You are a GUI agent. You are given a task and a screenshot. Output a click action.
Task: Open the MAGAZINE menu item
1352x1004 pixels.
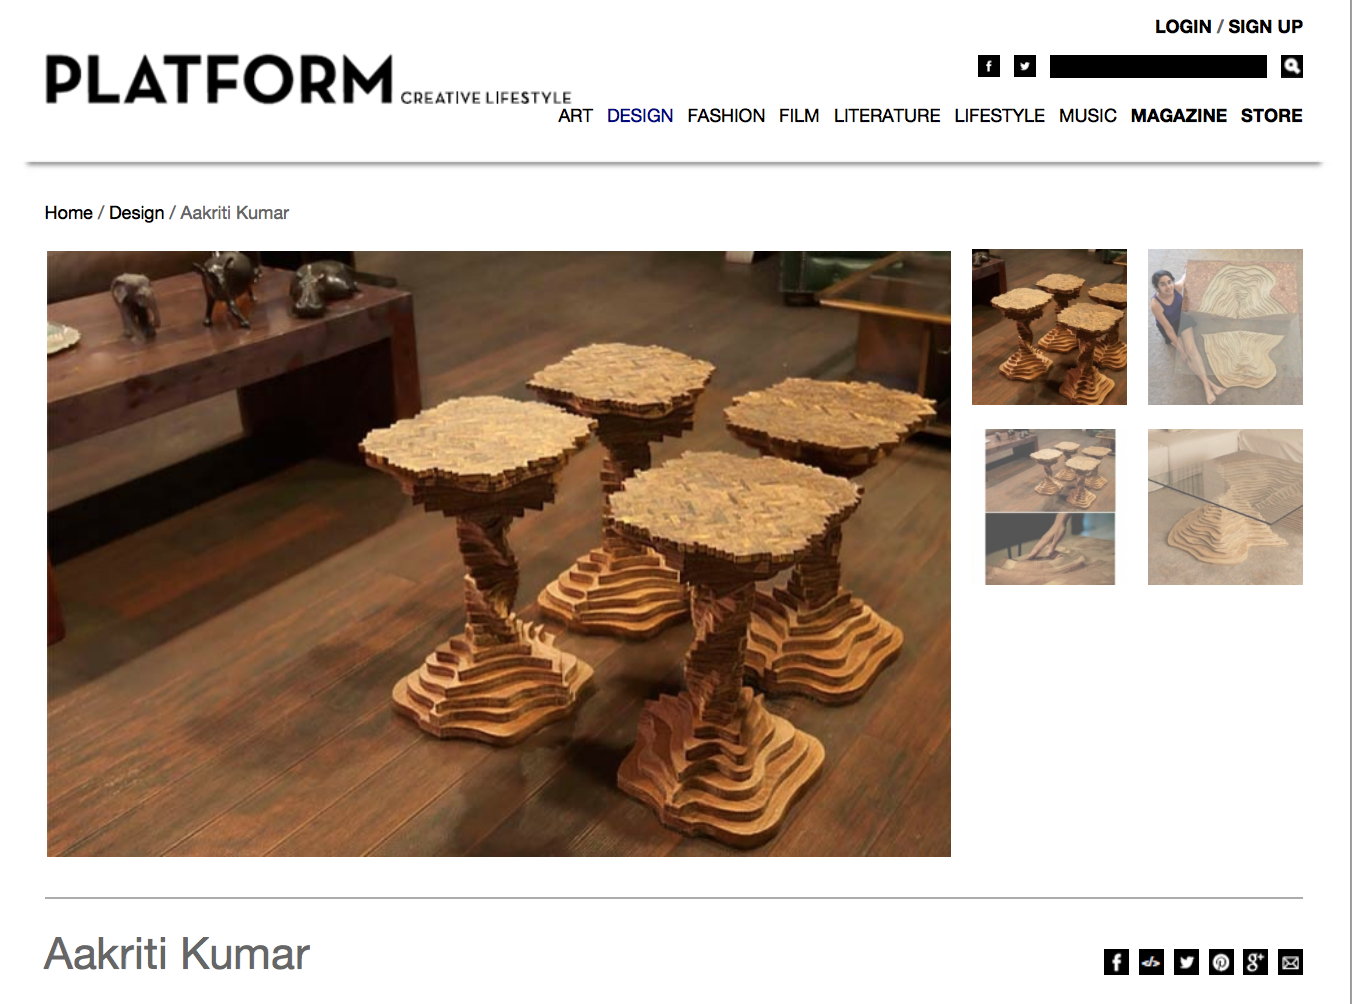click(1178, 116)
